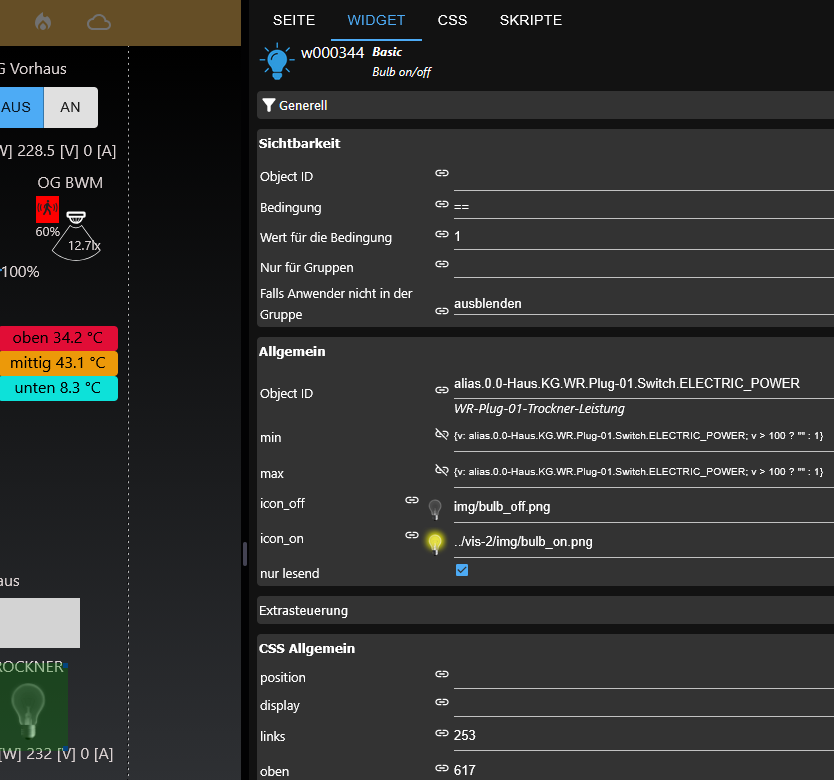Click the link icon next to icon_on
834x780 pixels.
tap(411, 535)
